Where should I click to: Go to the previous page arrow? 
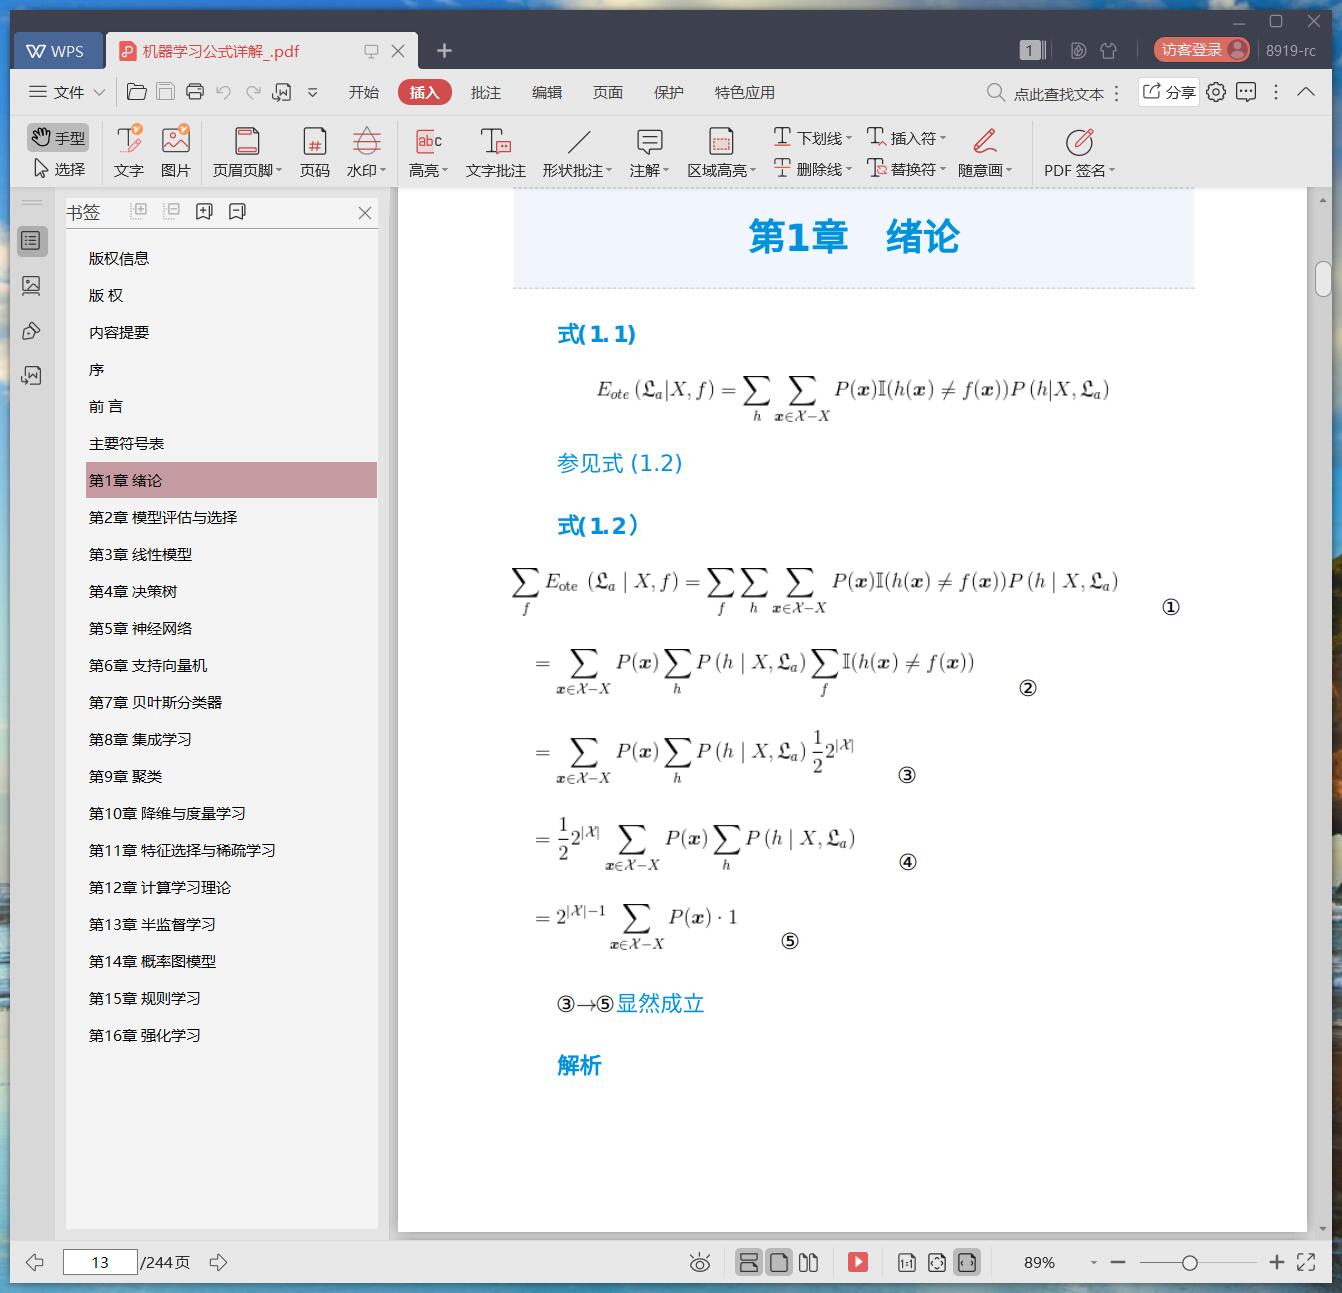35,1262
